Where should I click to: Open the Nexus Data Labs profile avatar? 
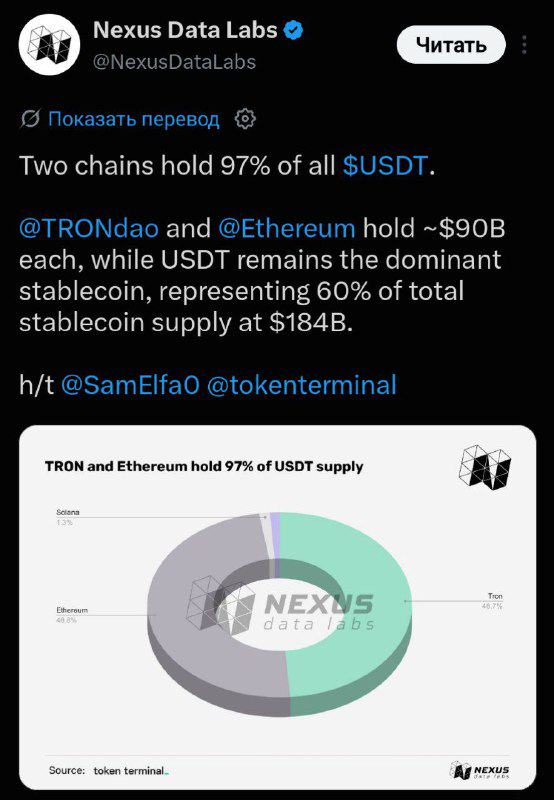click(49, 45)
